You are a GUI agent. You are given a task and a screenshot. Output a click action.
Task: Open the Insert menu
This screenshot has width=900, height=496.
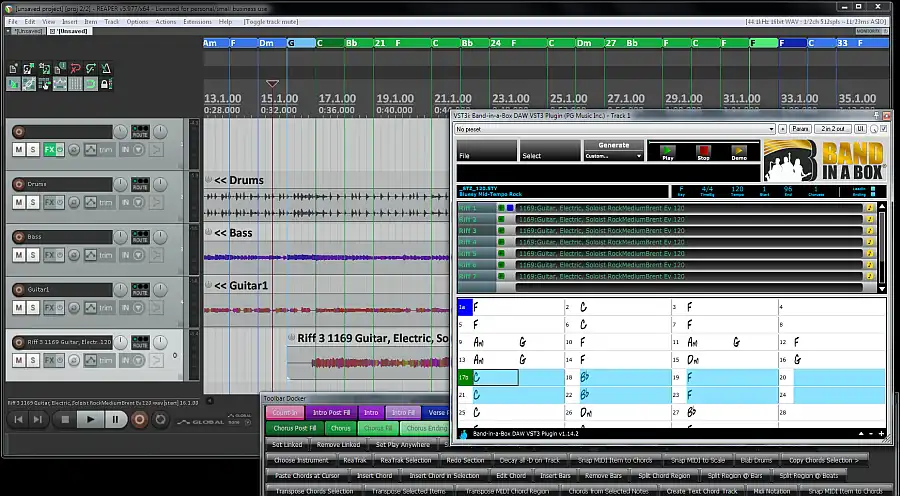point(69,22)
